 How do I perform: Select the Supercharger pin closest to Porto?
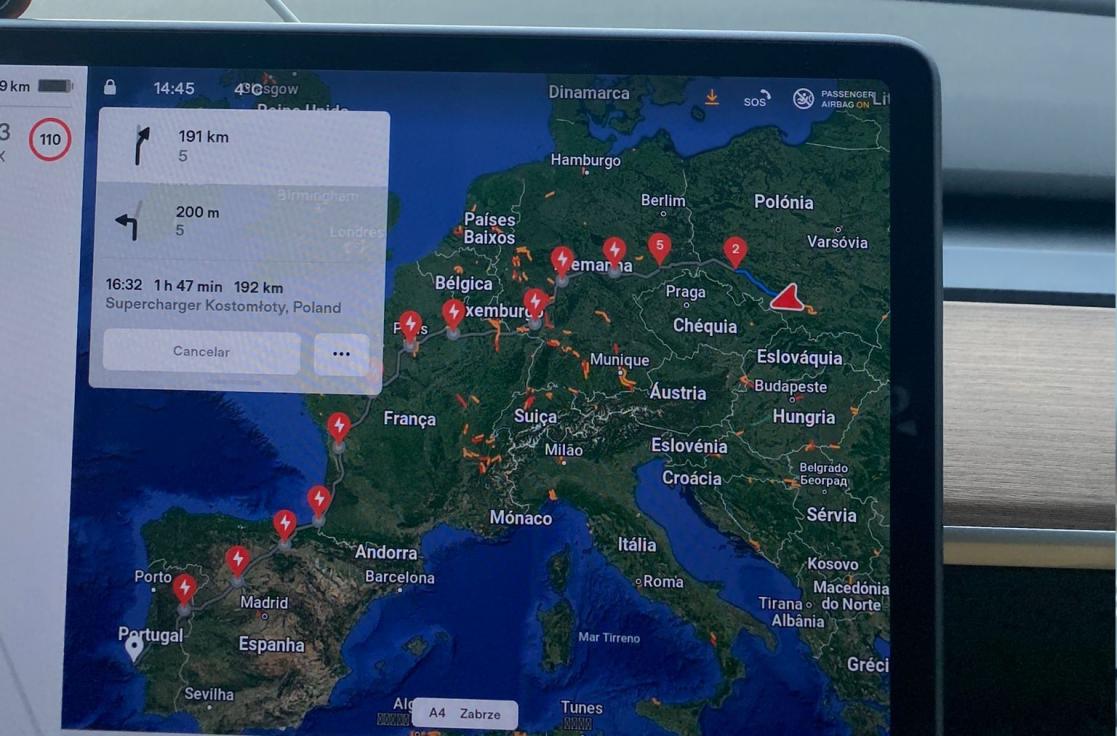coord(184,588)
